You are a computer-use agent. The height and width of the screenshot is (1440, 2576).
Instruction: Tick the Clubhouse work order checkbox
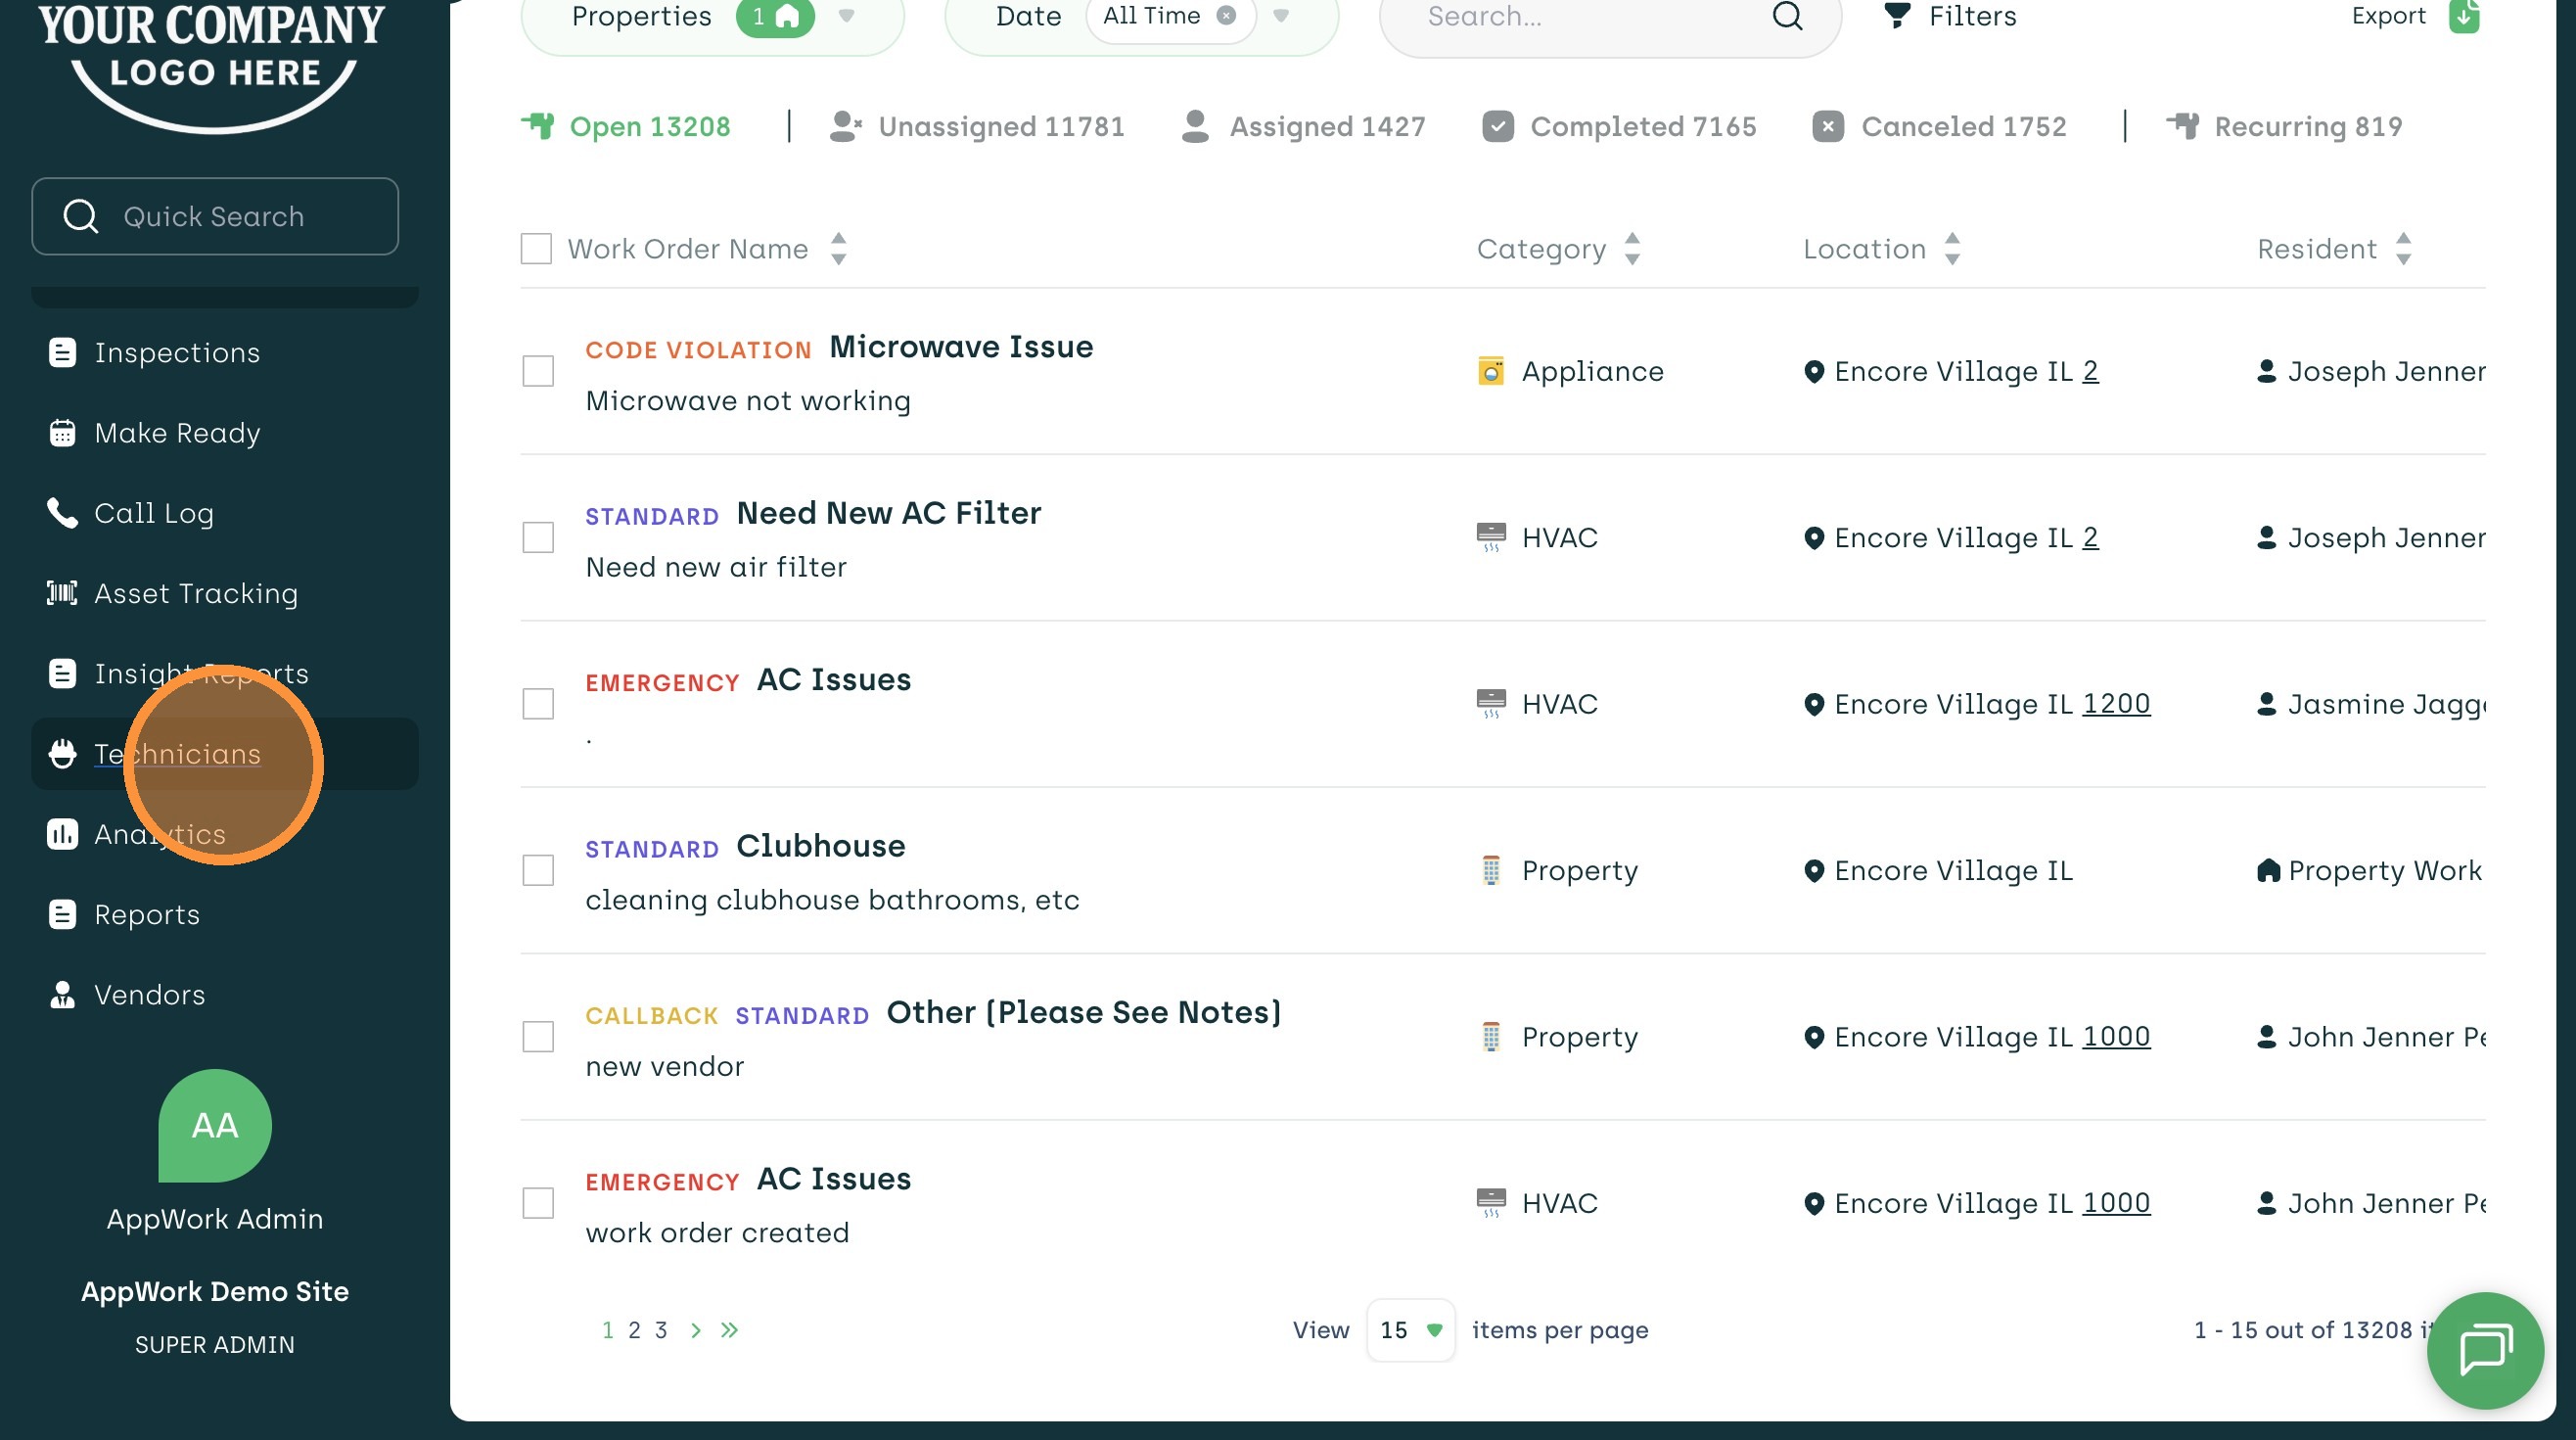pos(538,870)
